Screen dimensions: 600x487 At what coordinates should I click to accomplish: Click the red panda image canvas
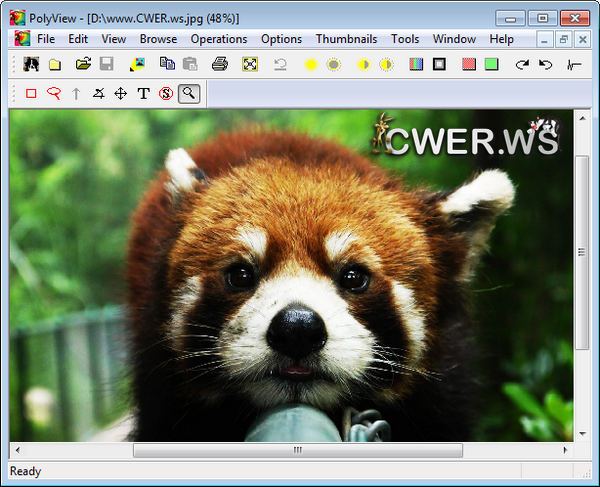pos(292,275)
